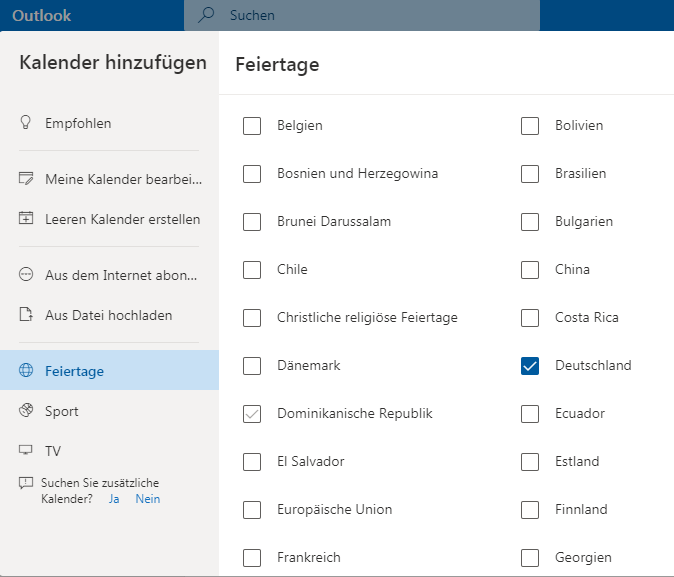Enable the Europäische Union holiday calendar
This screenshot has width=674, height=577.
click(x=252, y=510)
